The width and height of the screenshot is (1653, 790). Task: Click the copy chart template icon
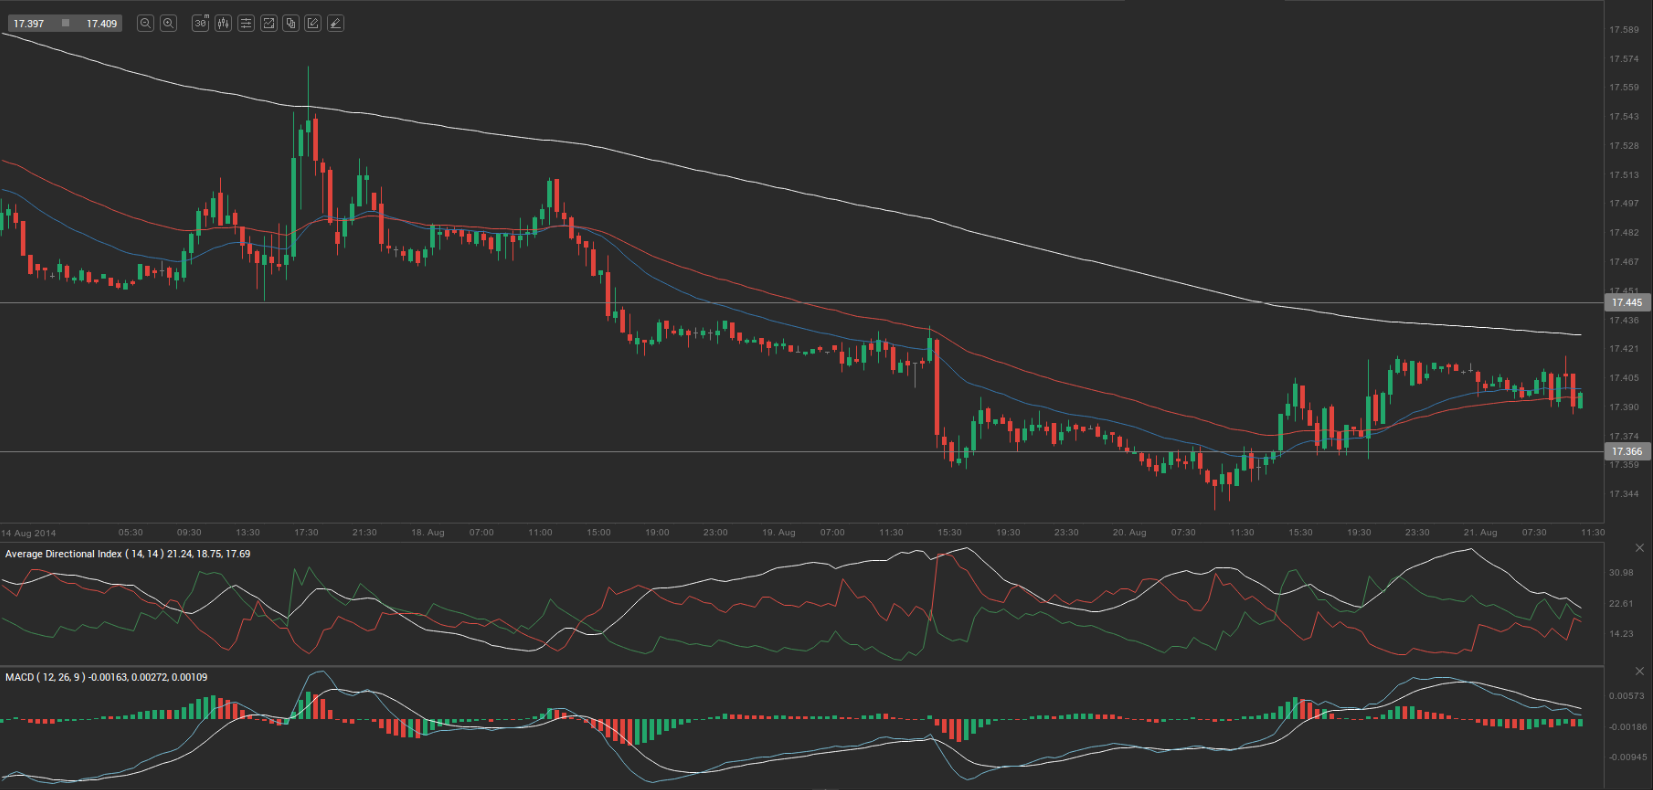click(291, 23)
